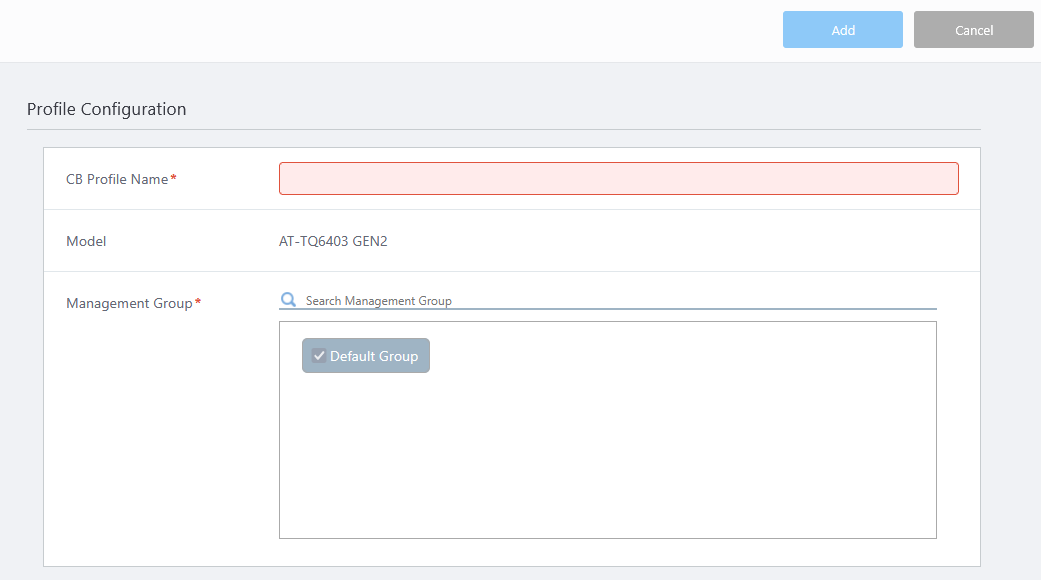This screenshot has height=580, width=1041.
Task: Click the CB Profile Name label
Action: coord(117,179)
